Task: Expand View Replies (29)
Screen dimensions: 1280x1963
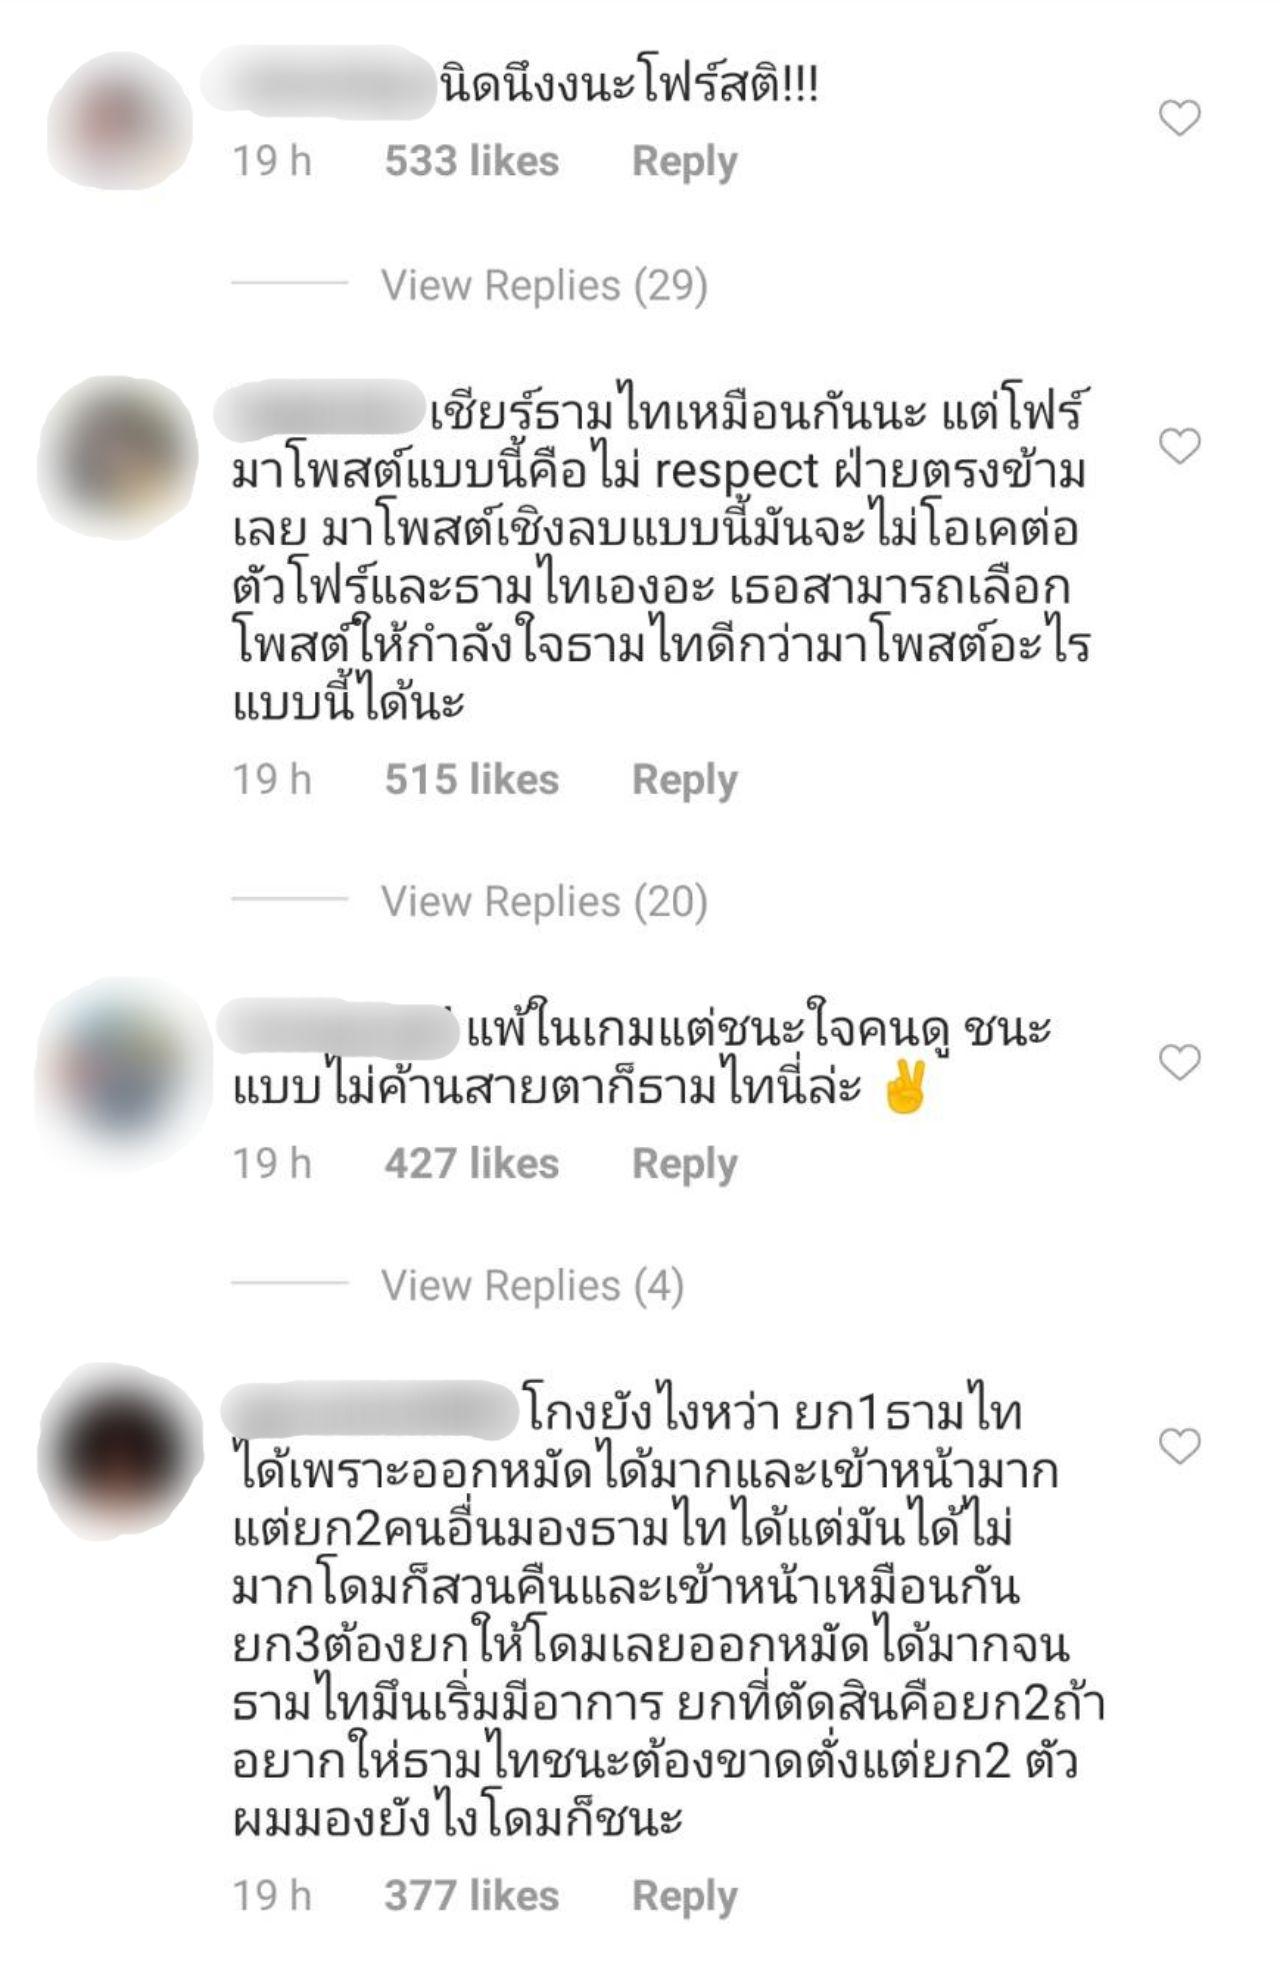Action: (544, 286)
